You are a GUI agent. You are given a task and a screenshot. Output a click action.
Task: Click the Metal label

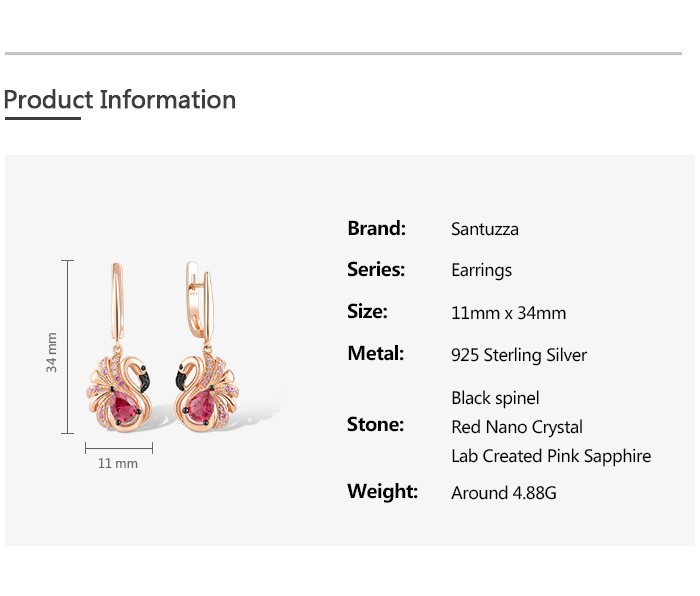pyautogui.click(x=375, y=353)
